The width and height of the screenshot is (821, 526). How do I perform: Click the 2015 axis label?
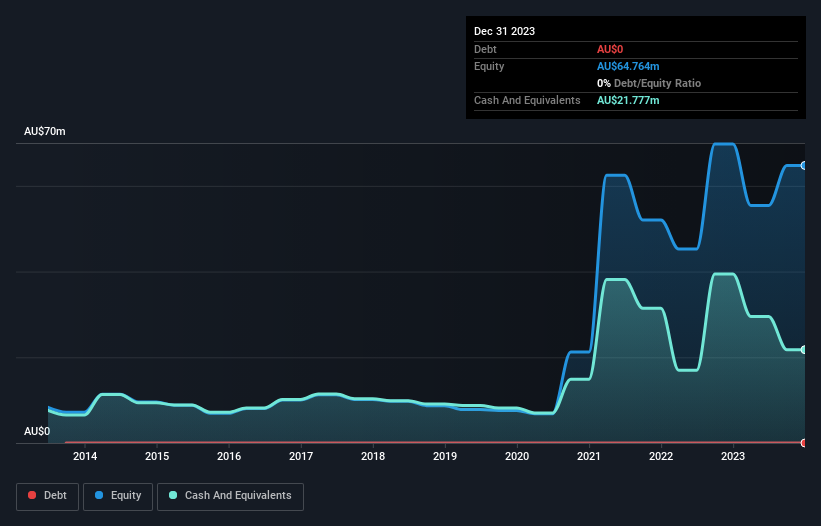pos(157,456)
